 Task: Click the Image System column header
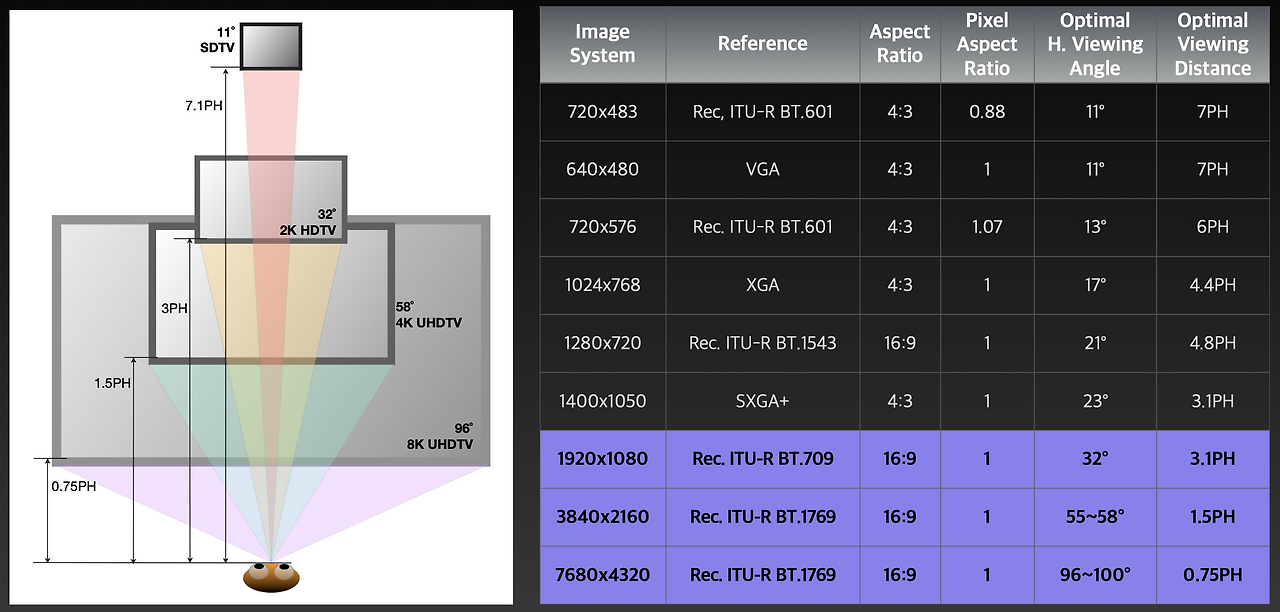click(x=603, y=44)
